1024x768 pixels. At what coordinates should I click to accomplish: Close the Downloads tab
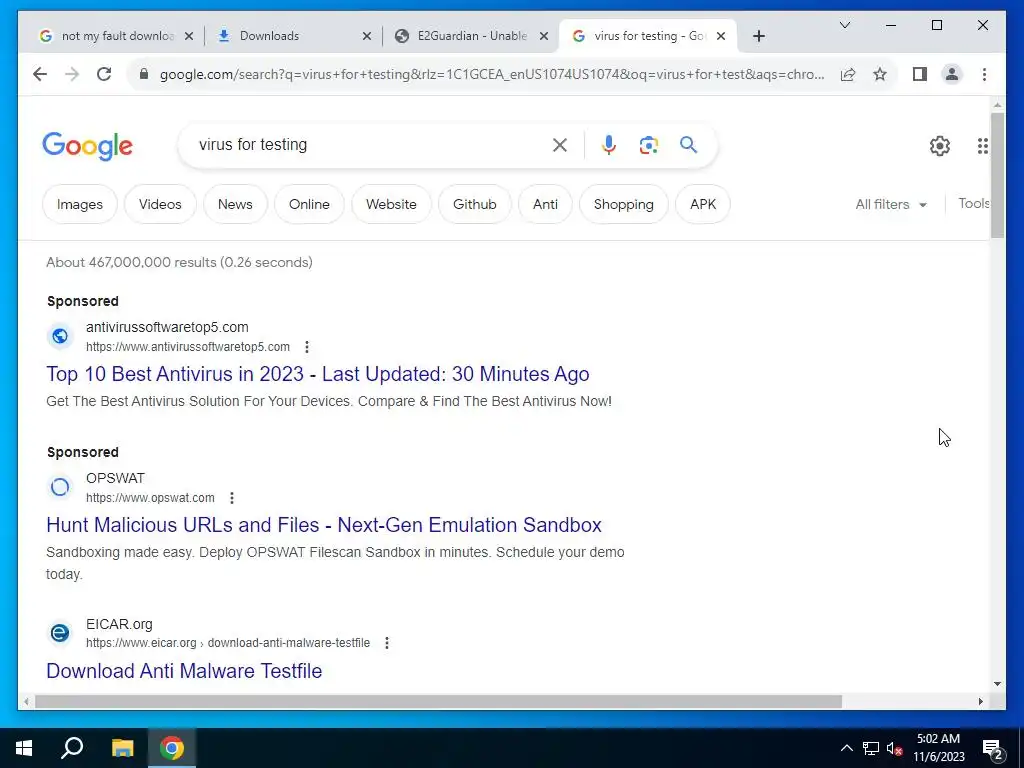pos(366,36)
